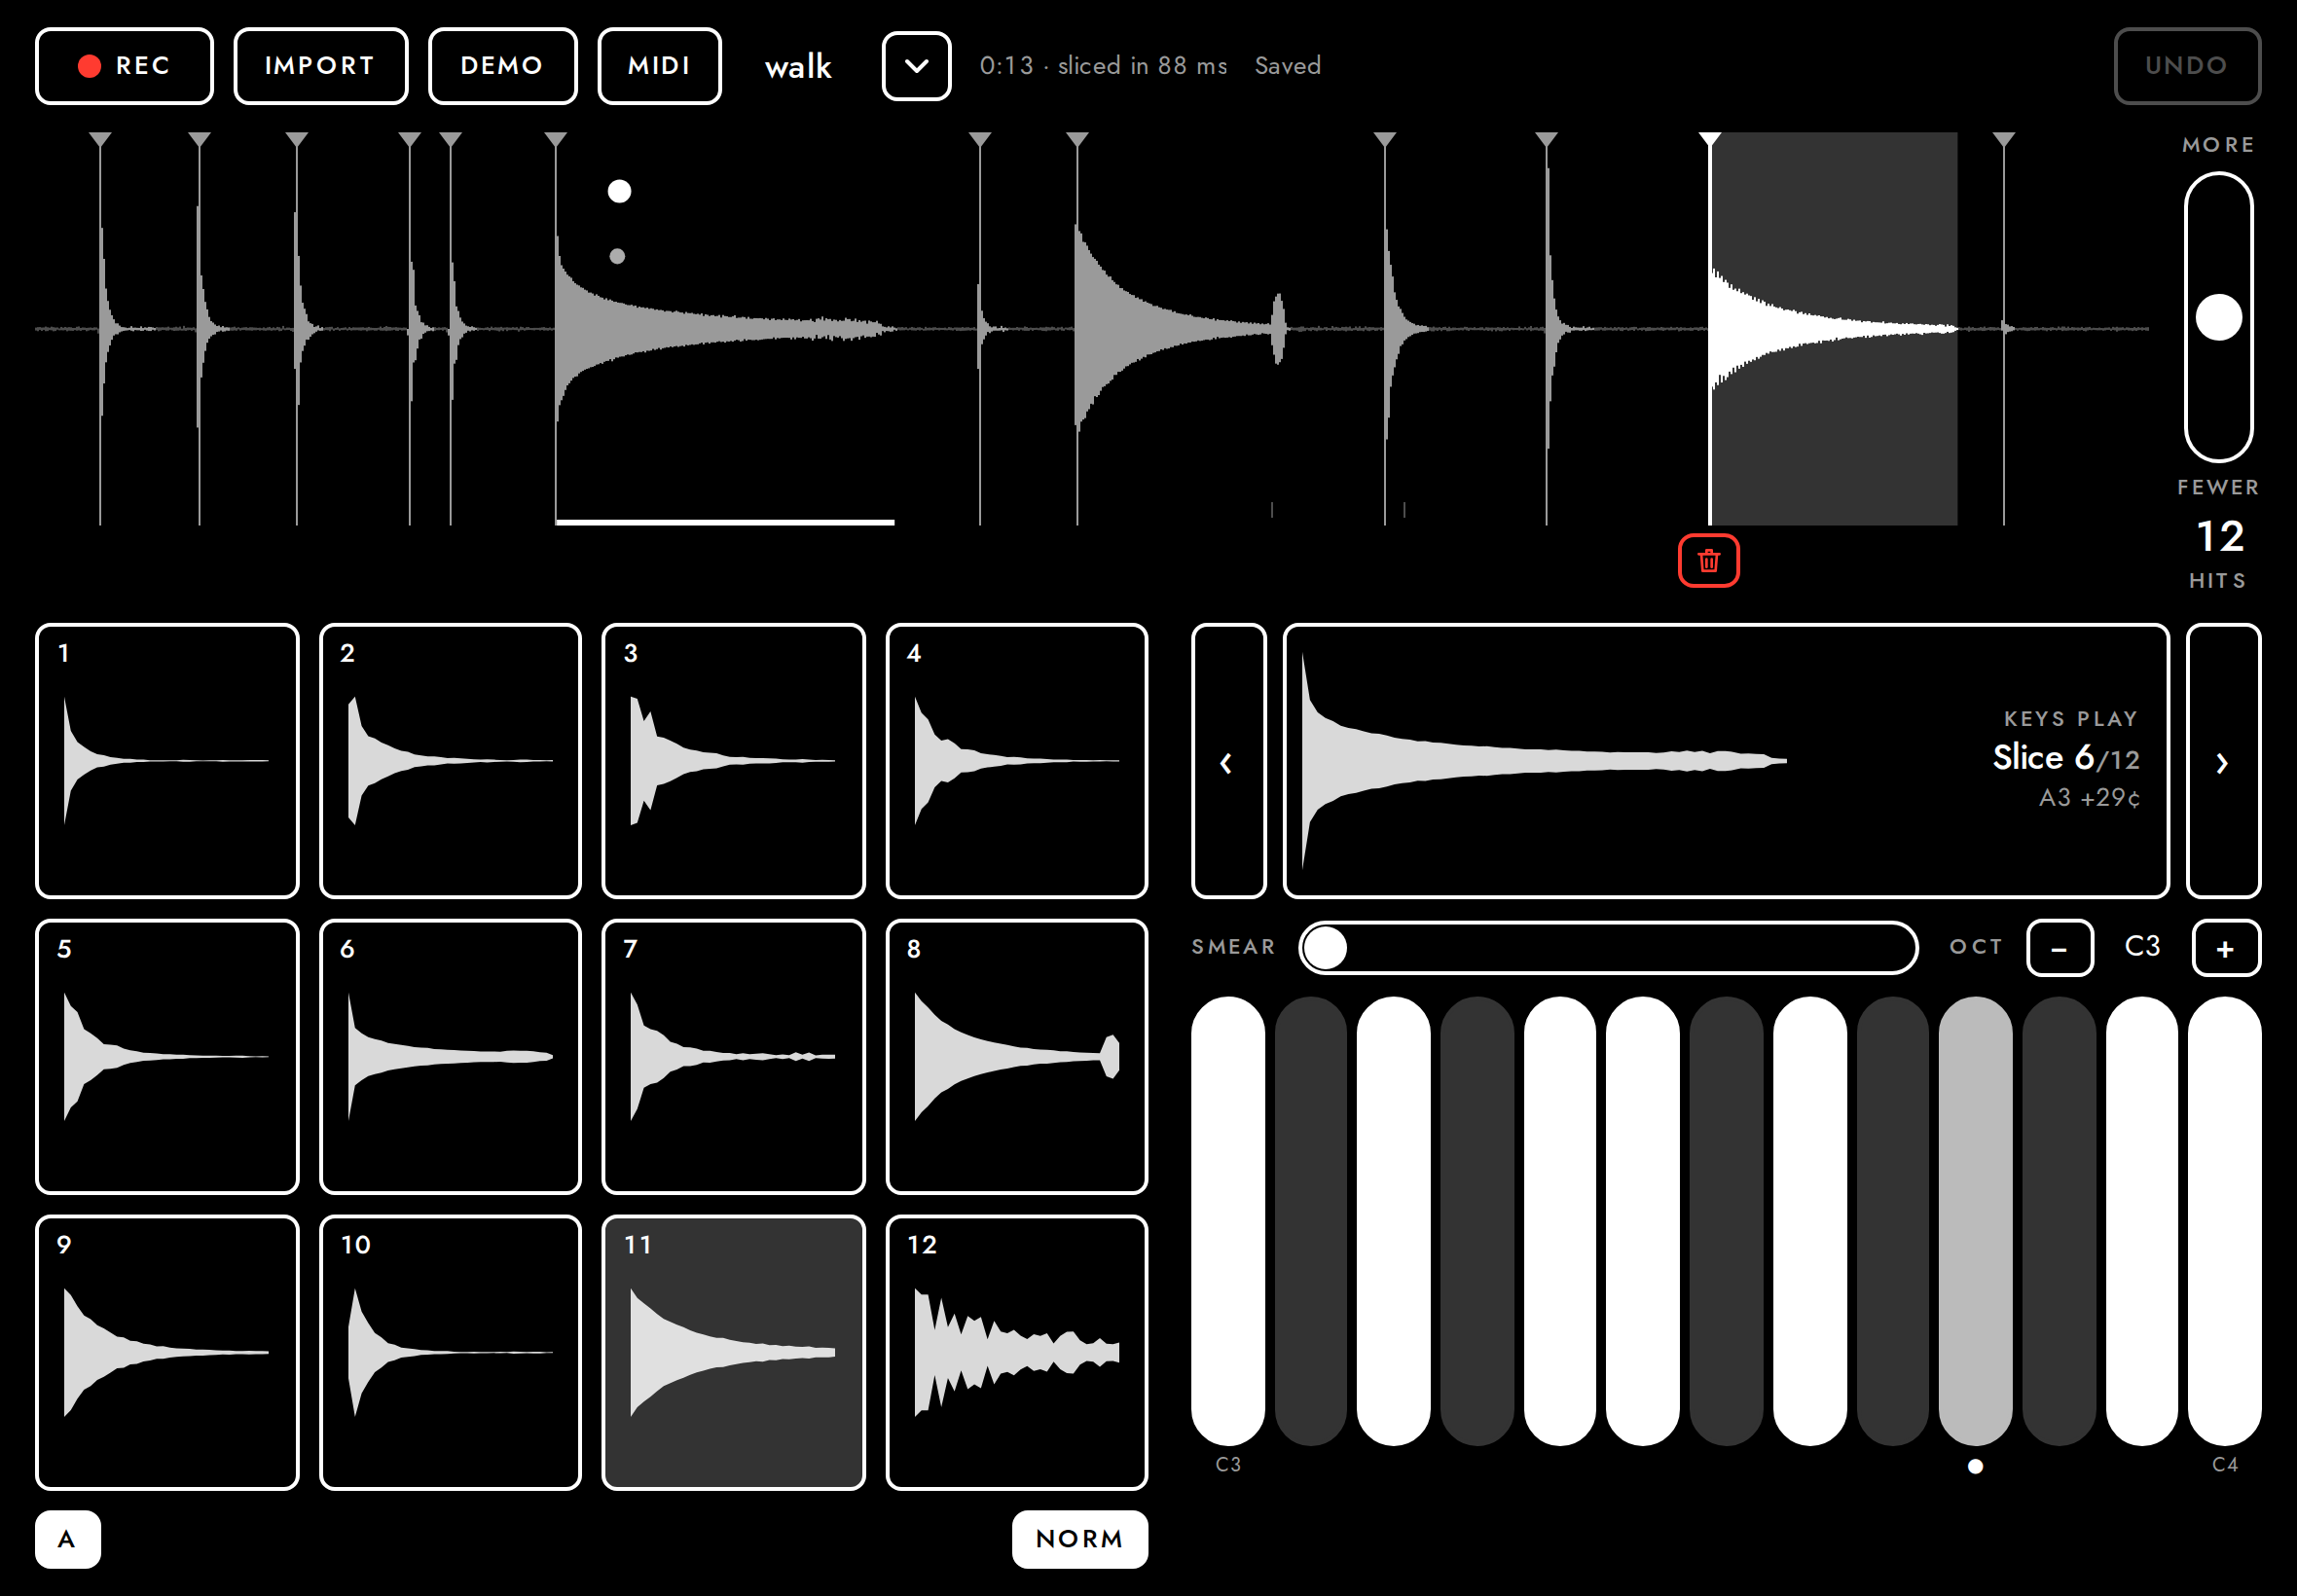Raise the octave with plus button

[2225, 948]
